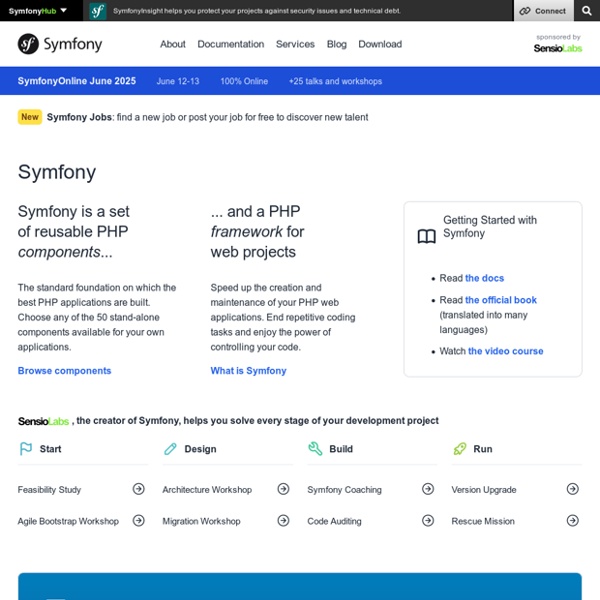This screenshot has width=600, height=600.
Task: Click the SensioLabs logo above the services list
Action: coord(43,421)
